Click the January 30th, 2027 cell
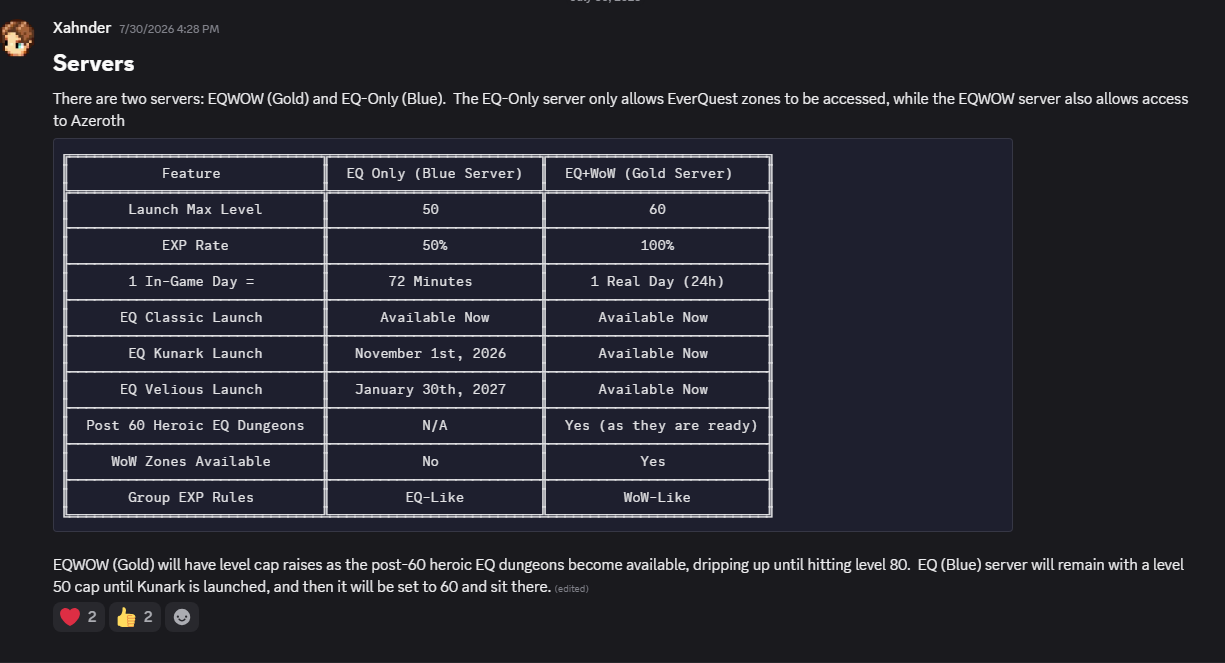The width and height of the screenshot is (1225, 663). (x=430, y=389)
